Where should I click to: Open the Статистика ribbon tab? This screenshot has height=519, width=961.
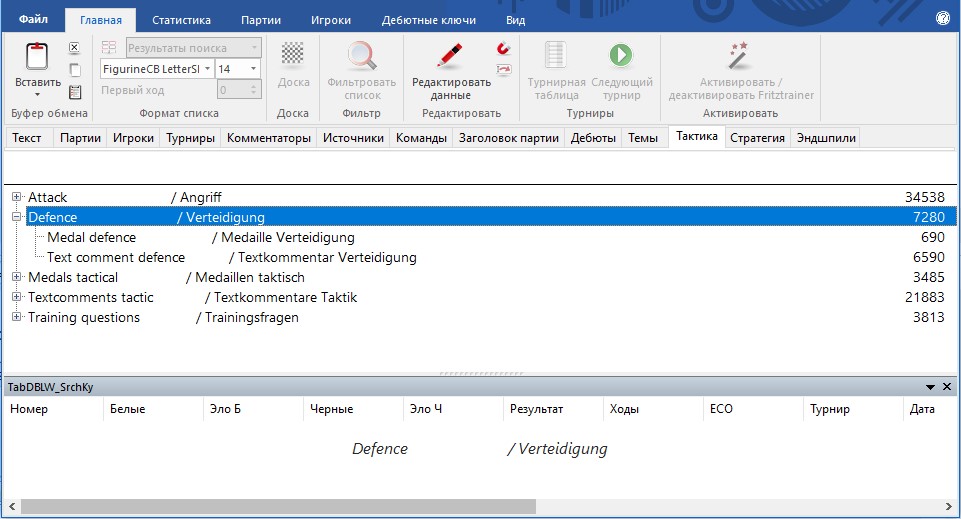(181, 19)
